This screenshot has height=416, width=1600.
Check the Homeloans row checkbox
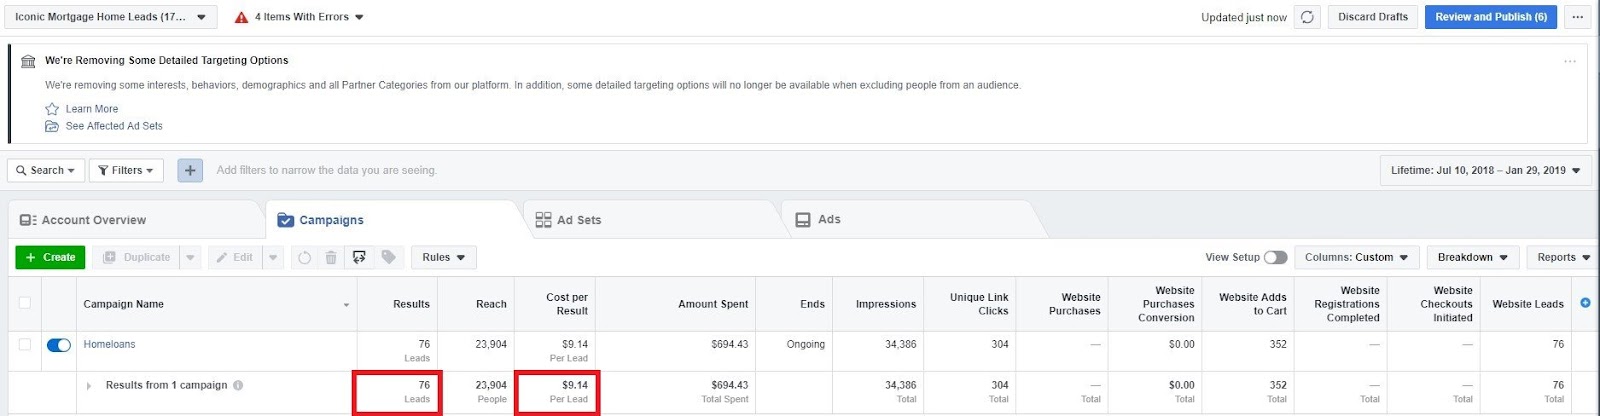(25, 344)
